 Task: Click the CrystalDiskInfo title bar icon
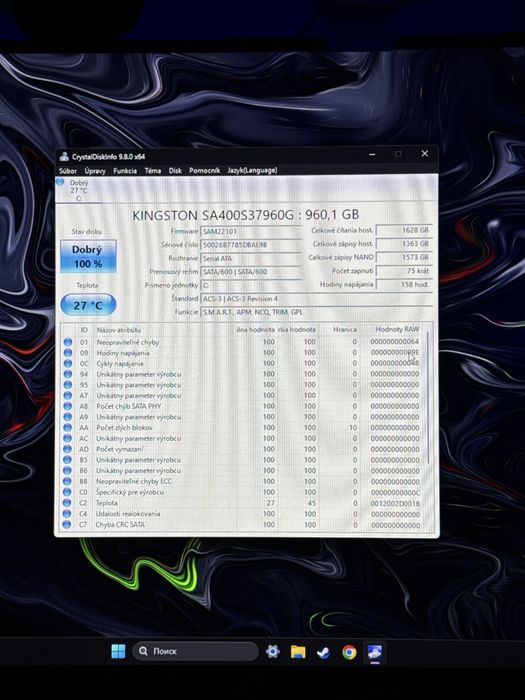pyautogui.click(x=65, y=156)
